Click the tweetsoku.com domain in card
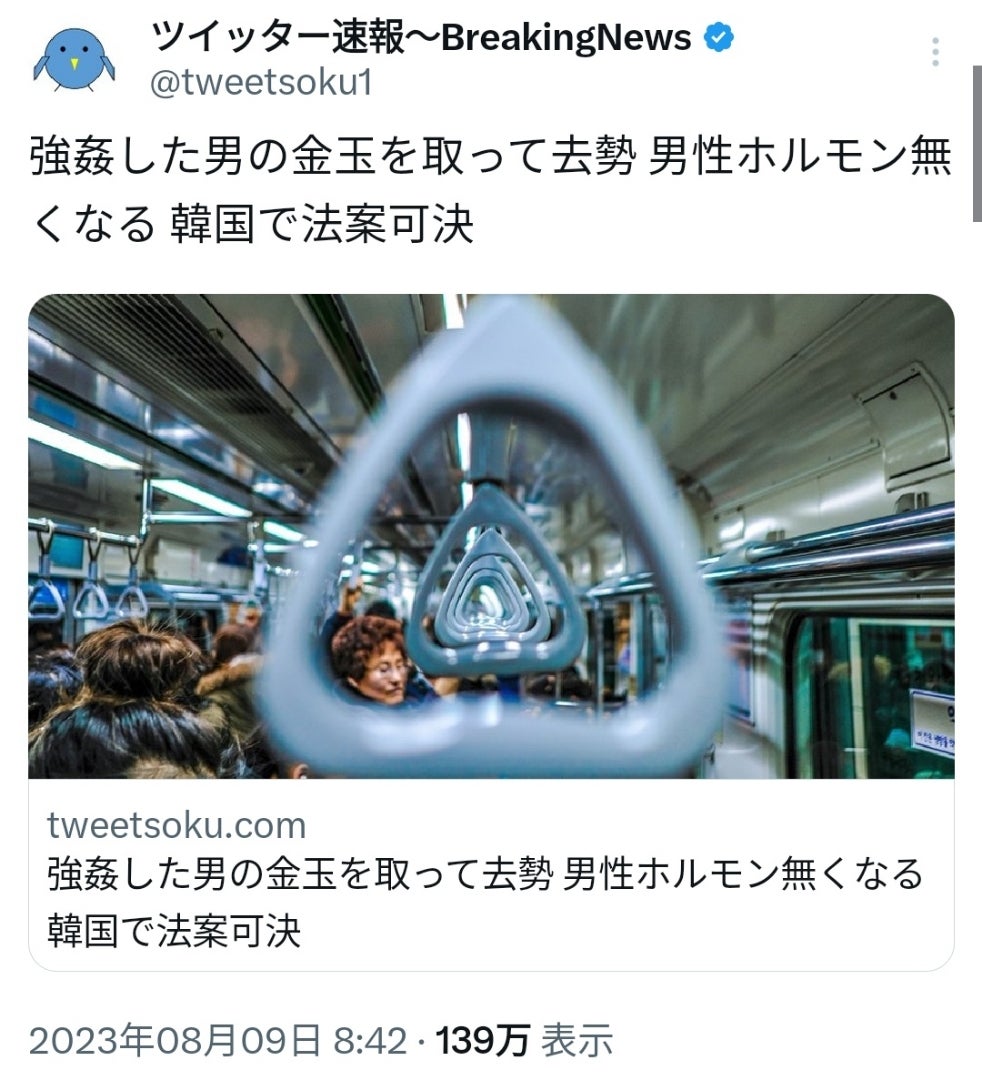 177,825
